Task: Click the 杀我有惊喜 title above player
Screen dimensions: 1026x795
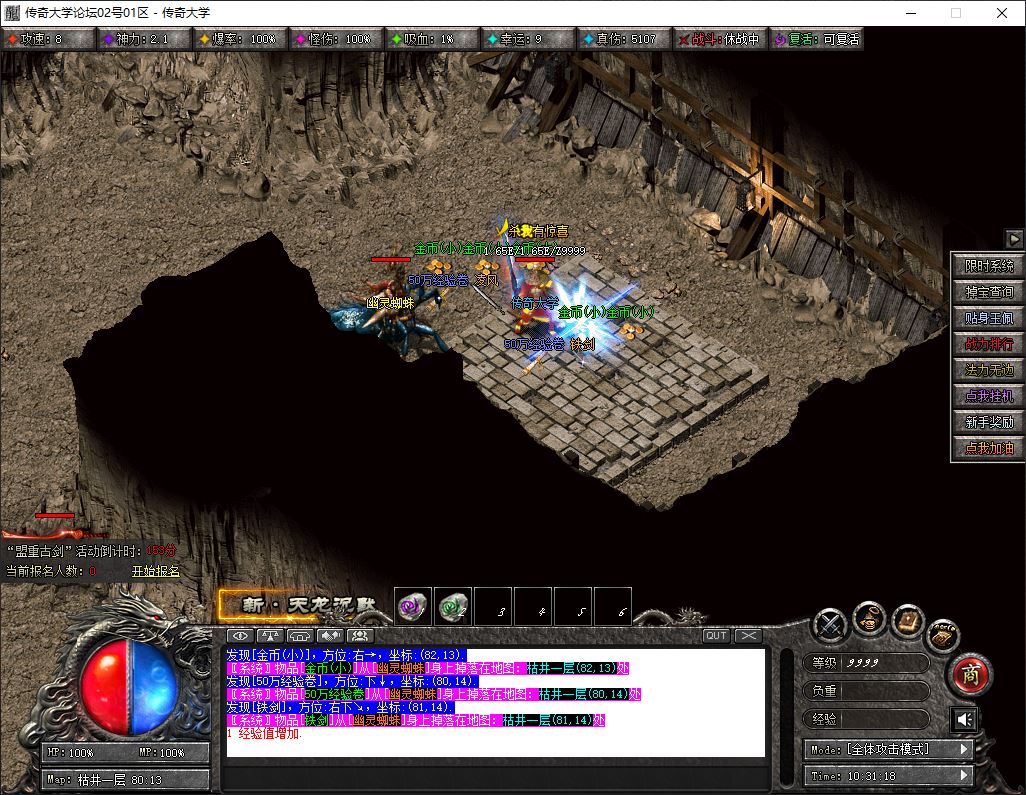Action: (539, 231)
